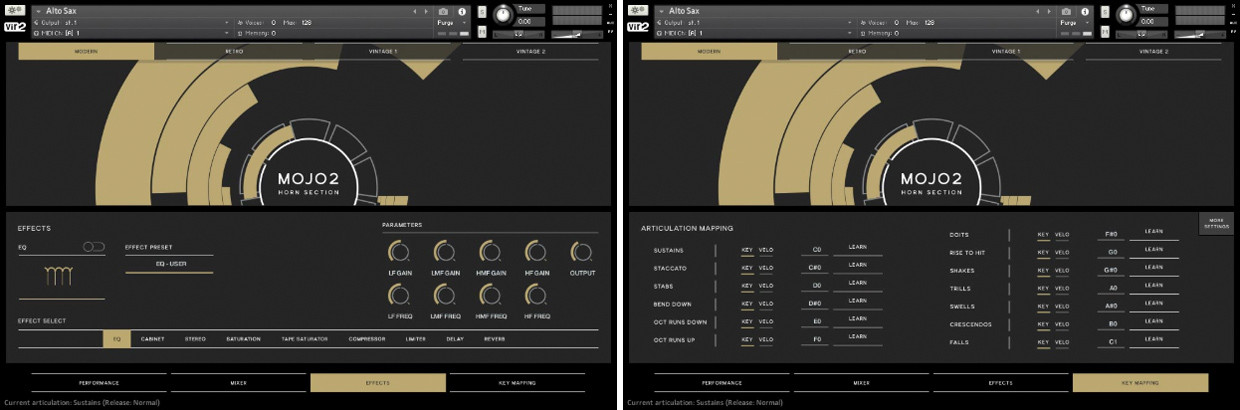Mute the instrument with M in Effects-page panel
Image resolution: width=1240 pixels, height=410 pixels.
coord(482,32)
